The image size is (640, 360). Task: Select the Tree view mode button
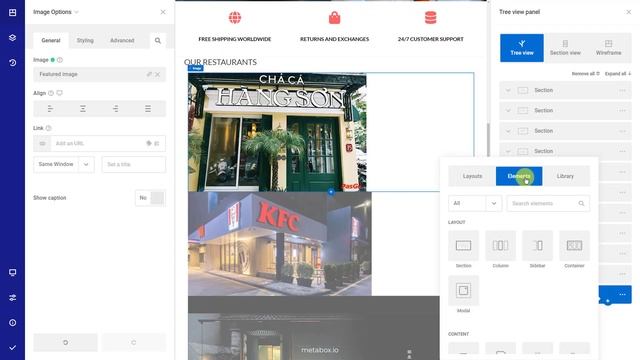[522, 48]
